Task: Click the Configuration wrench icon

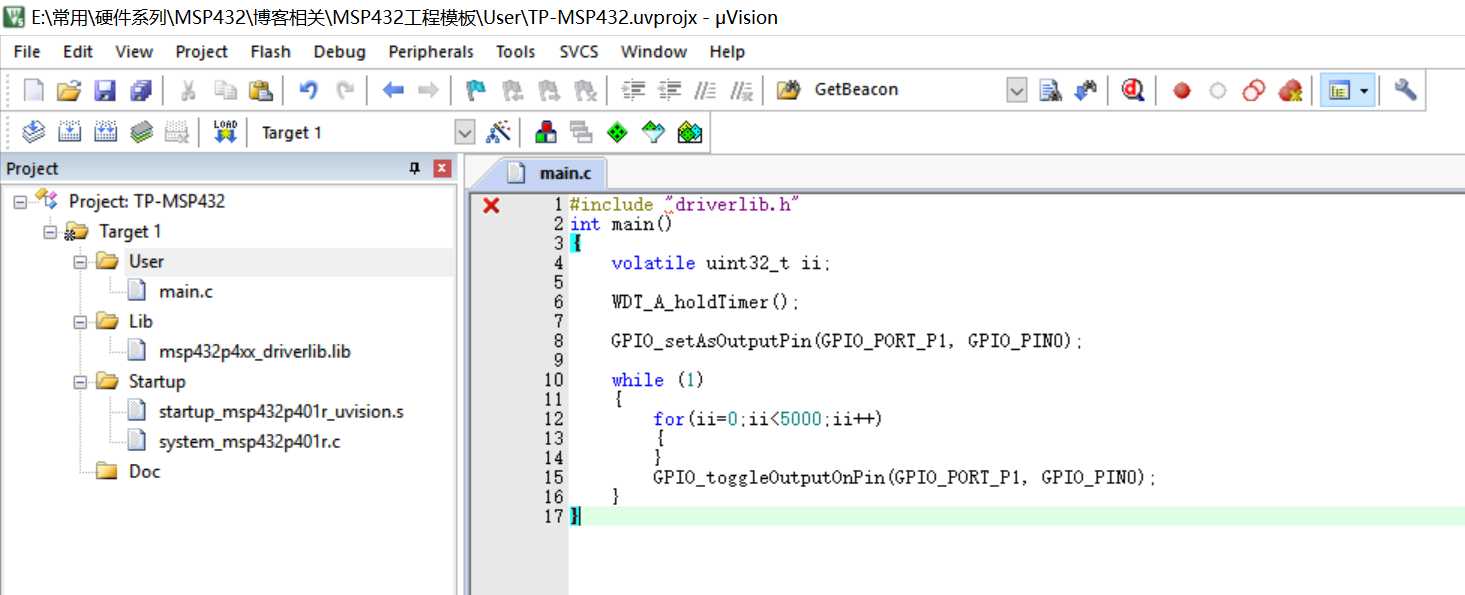Action: pos(1405,90)
